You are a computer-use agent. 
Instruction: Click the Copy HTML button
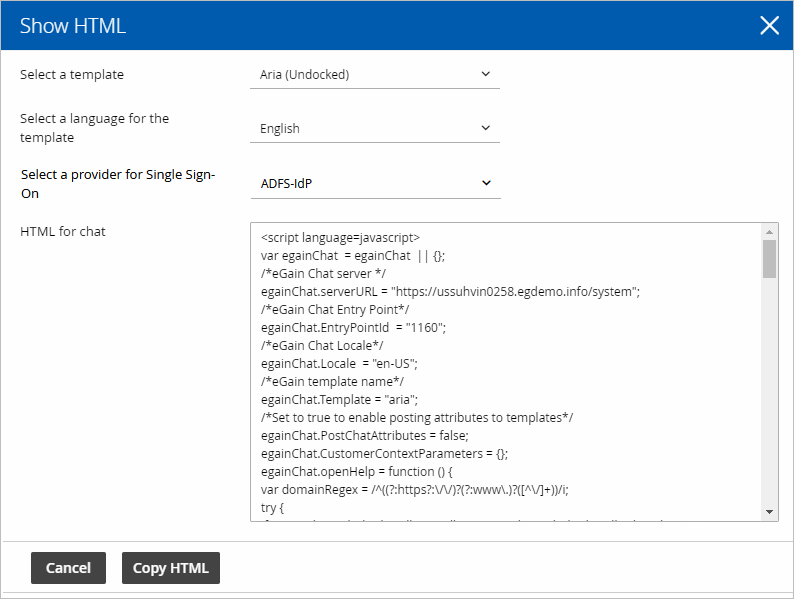click(171, 568)
